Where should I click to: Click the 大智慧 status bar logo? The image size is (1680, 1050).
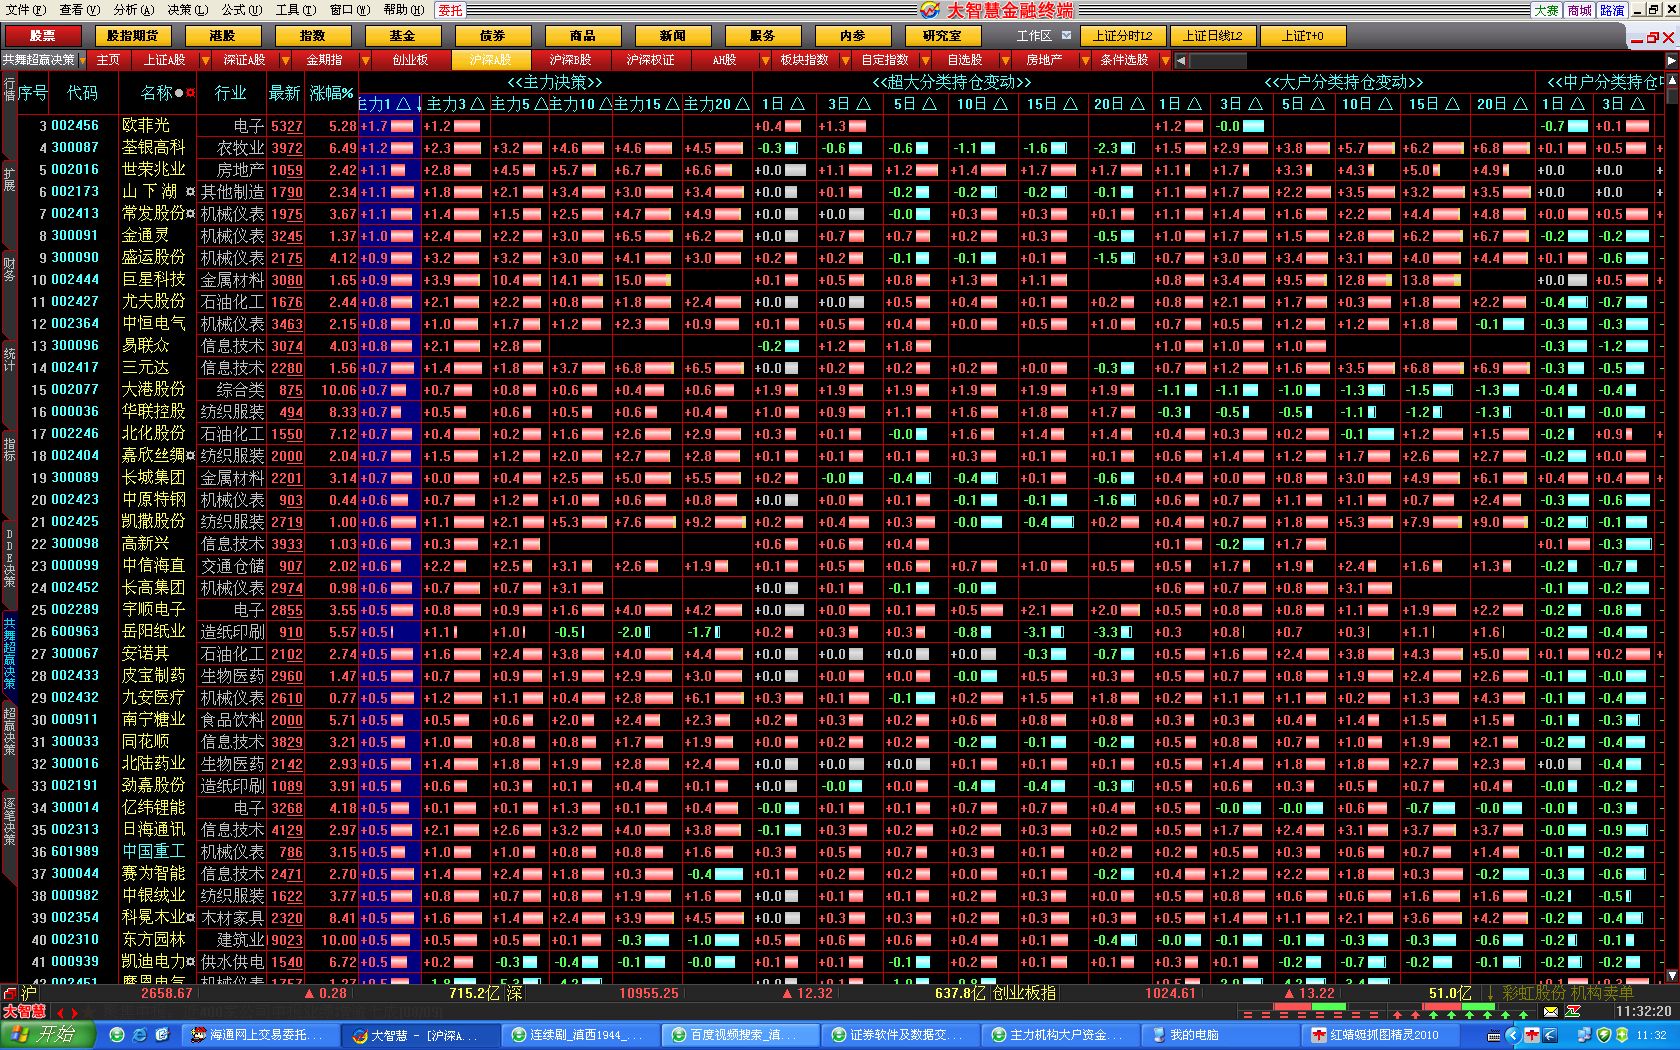click(24, 1011)
